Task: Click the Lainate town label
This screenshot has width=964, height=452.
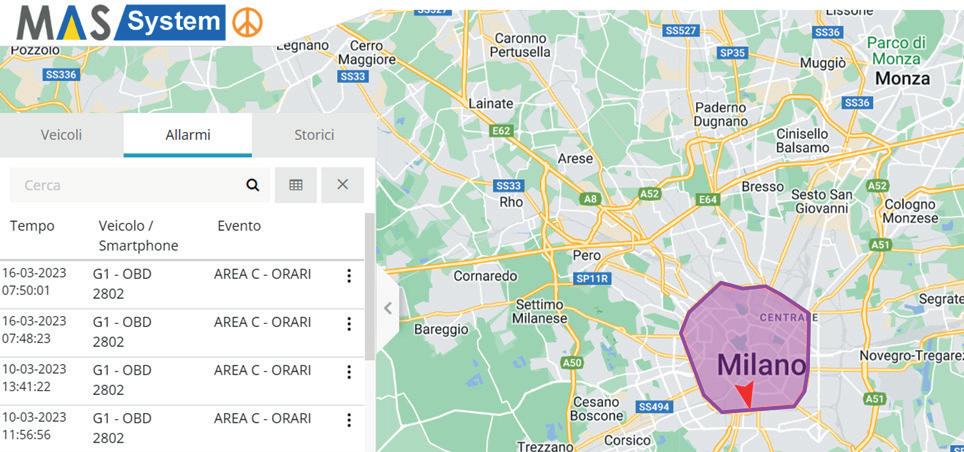Action: tap(491, 104)
